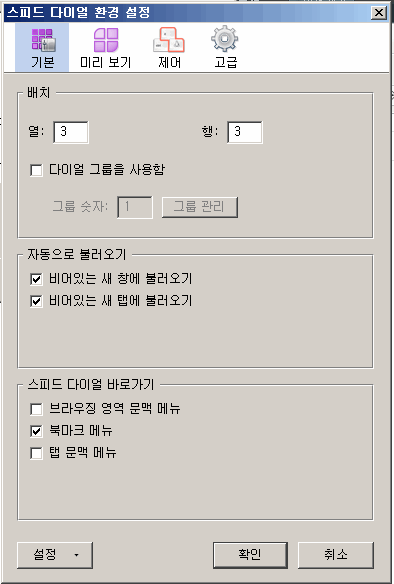Uncheck 비어있는 새 창에 불러오기
This screenshot has width=394, height=584.
[36, 279]
